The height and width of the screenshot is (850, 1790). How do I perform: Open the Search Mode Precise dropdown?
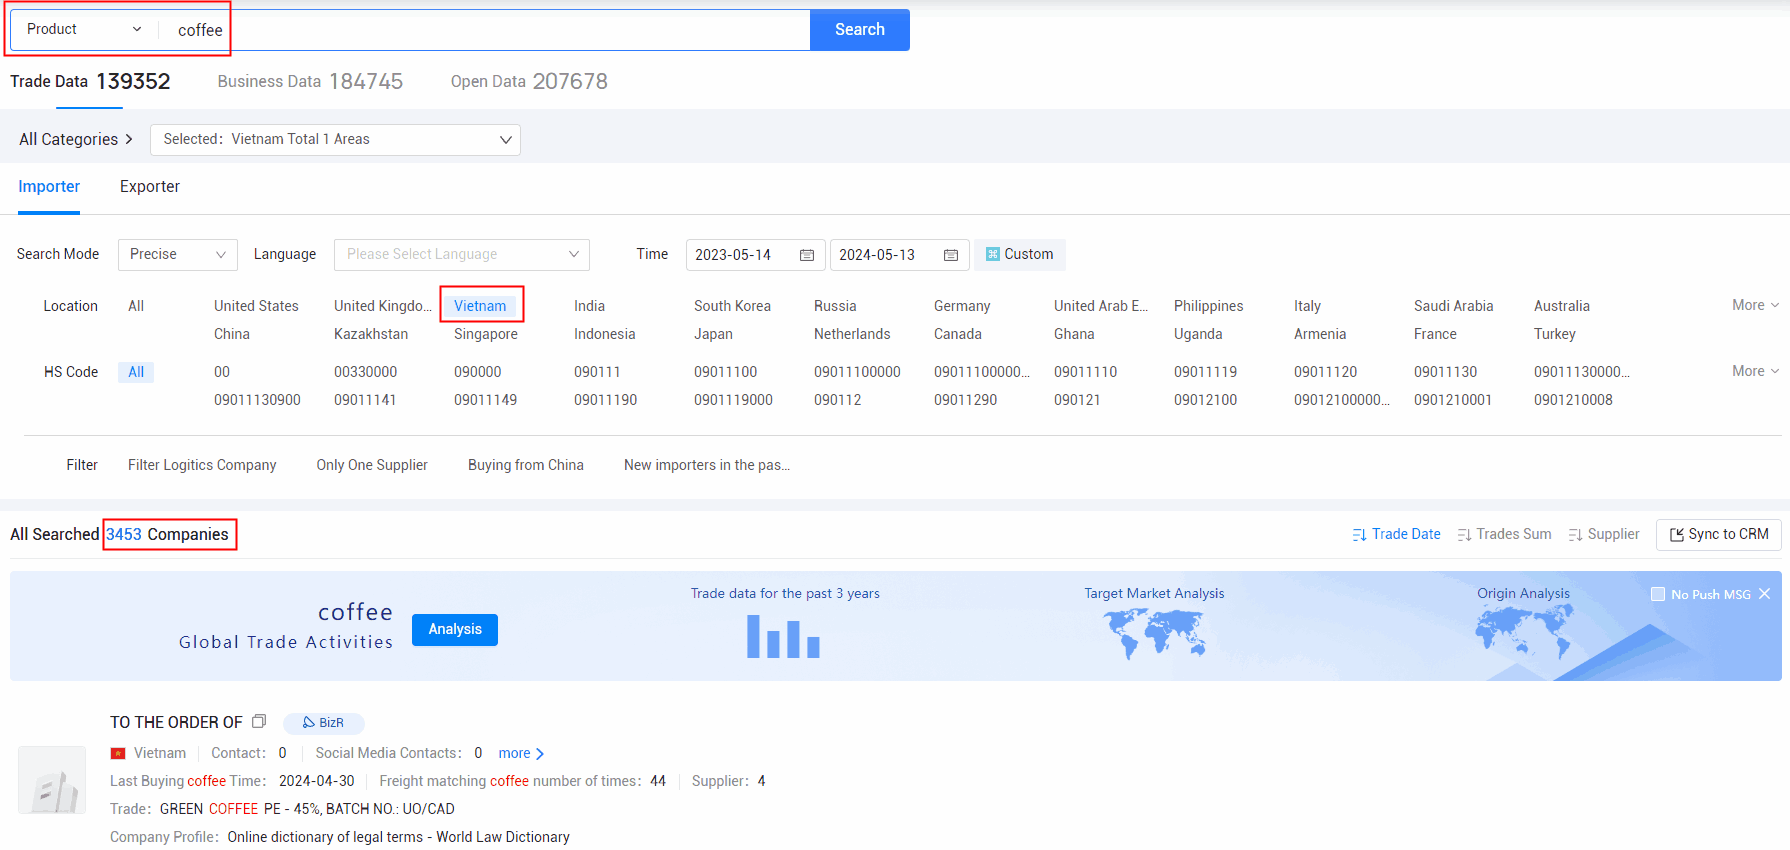178,255
